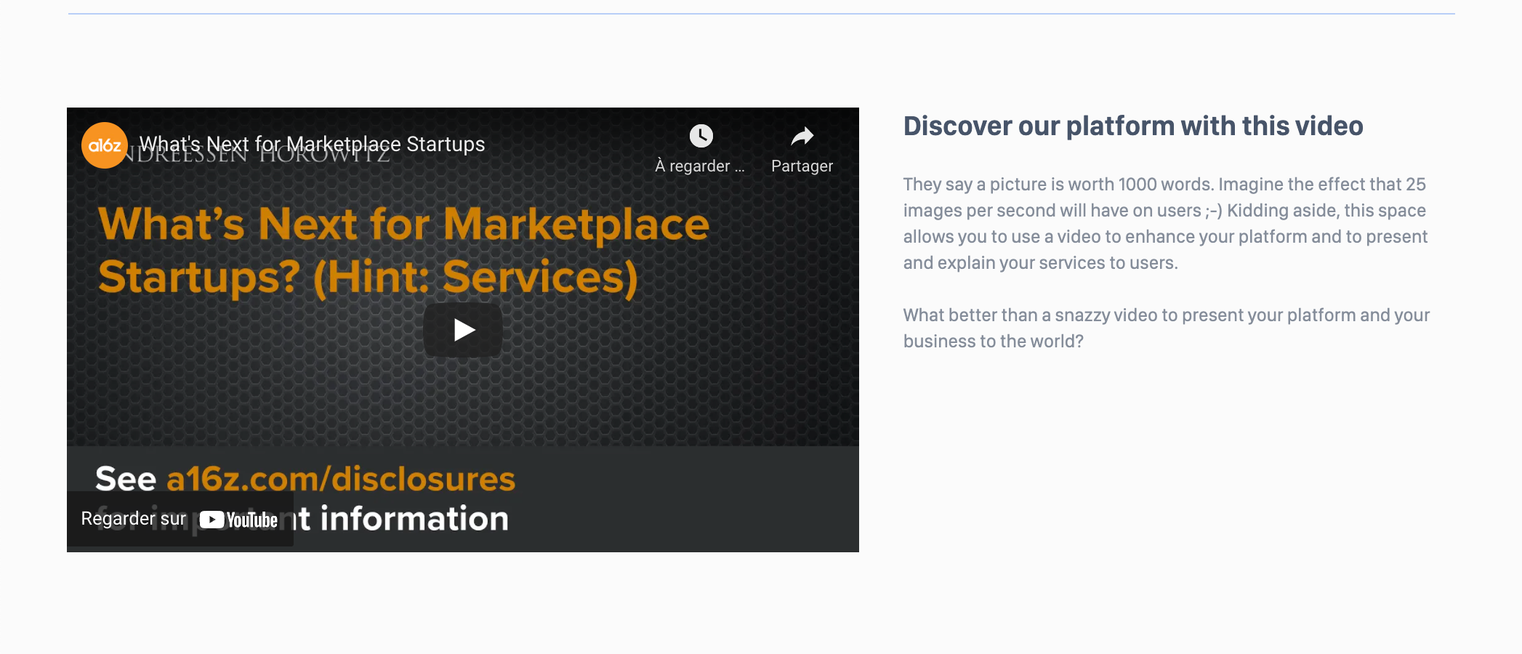The height and width of the screenshot is (654, 1522).
Task: Click the word 'information' in the video banner
Action: (414, 518)
